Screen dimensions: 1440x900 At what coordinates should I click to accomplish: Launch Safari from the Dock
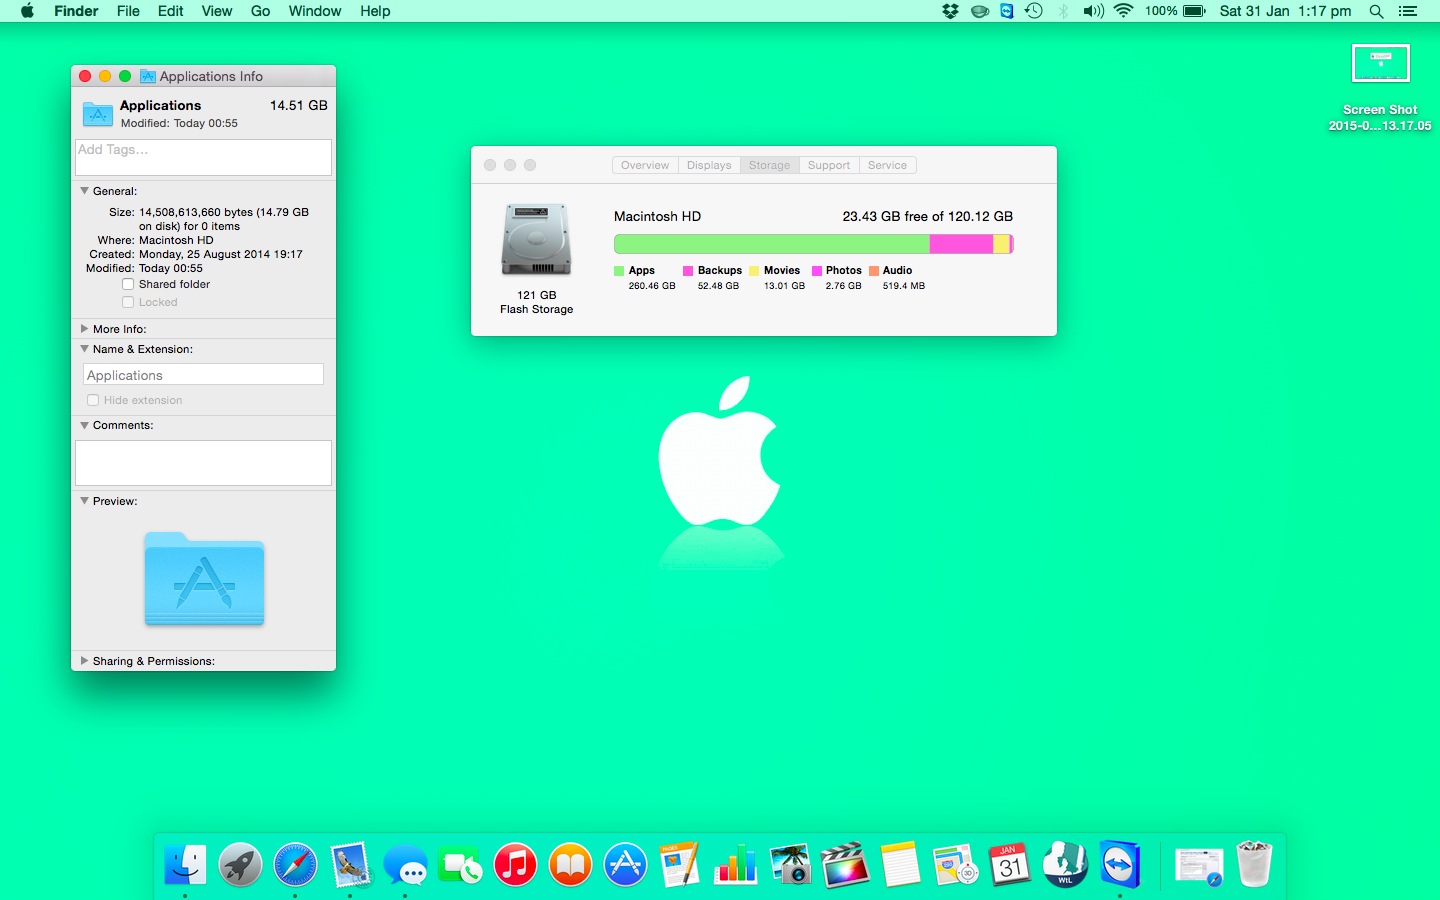(x=296, y=865)
